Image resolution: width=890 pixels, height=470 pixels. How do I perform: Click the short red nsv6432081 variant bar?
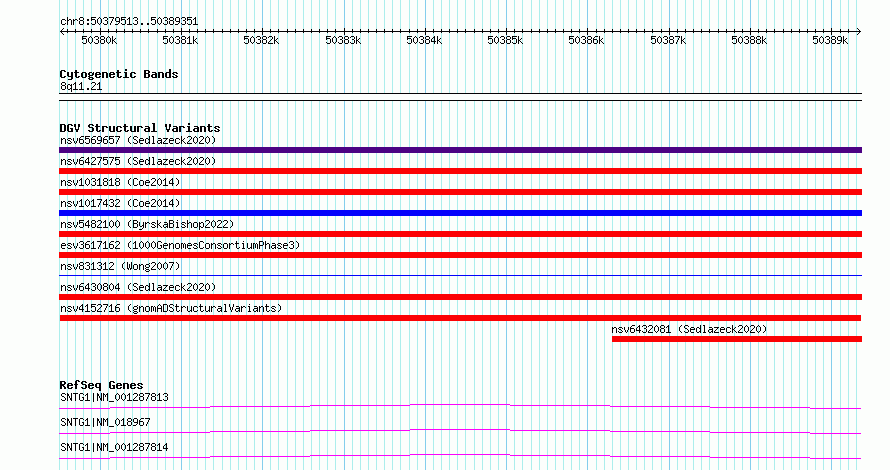click(737, 339)
